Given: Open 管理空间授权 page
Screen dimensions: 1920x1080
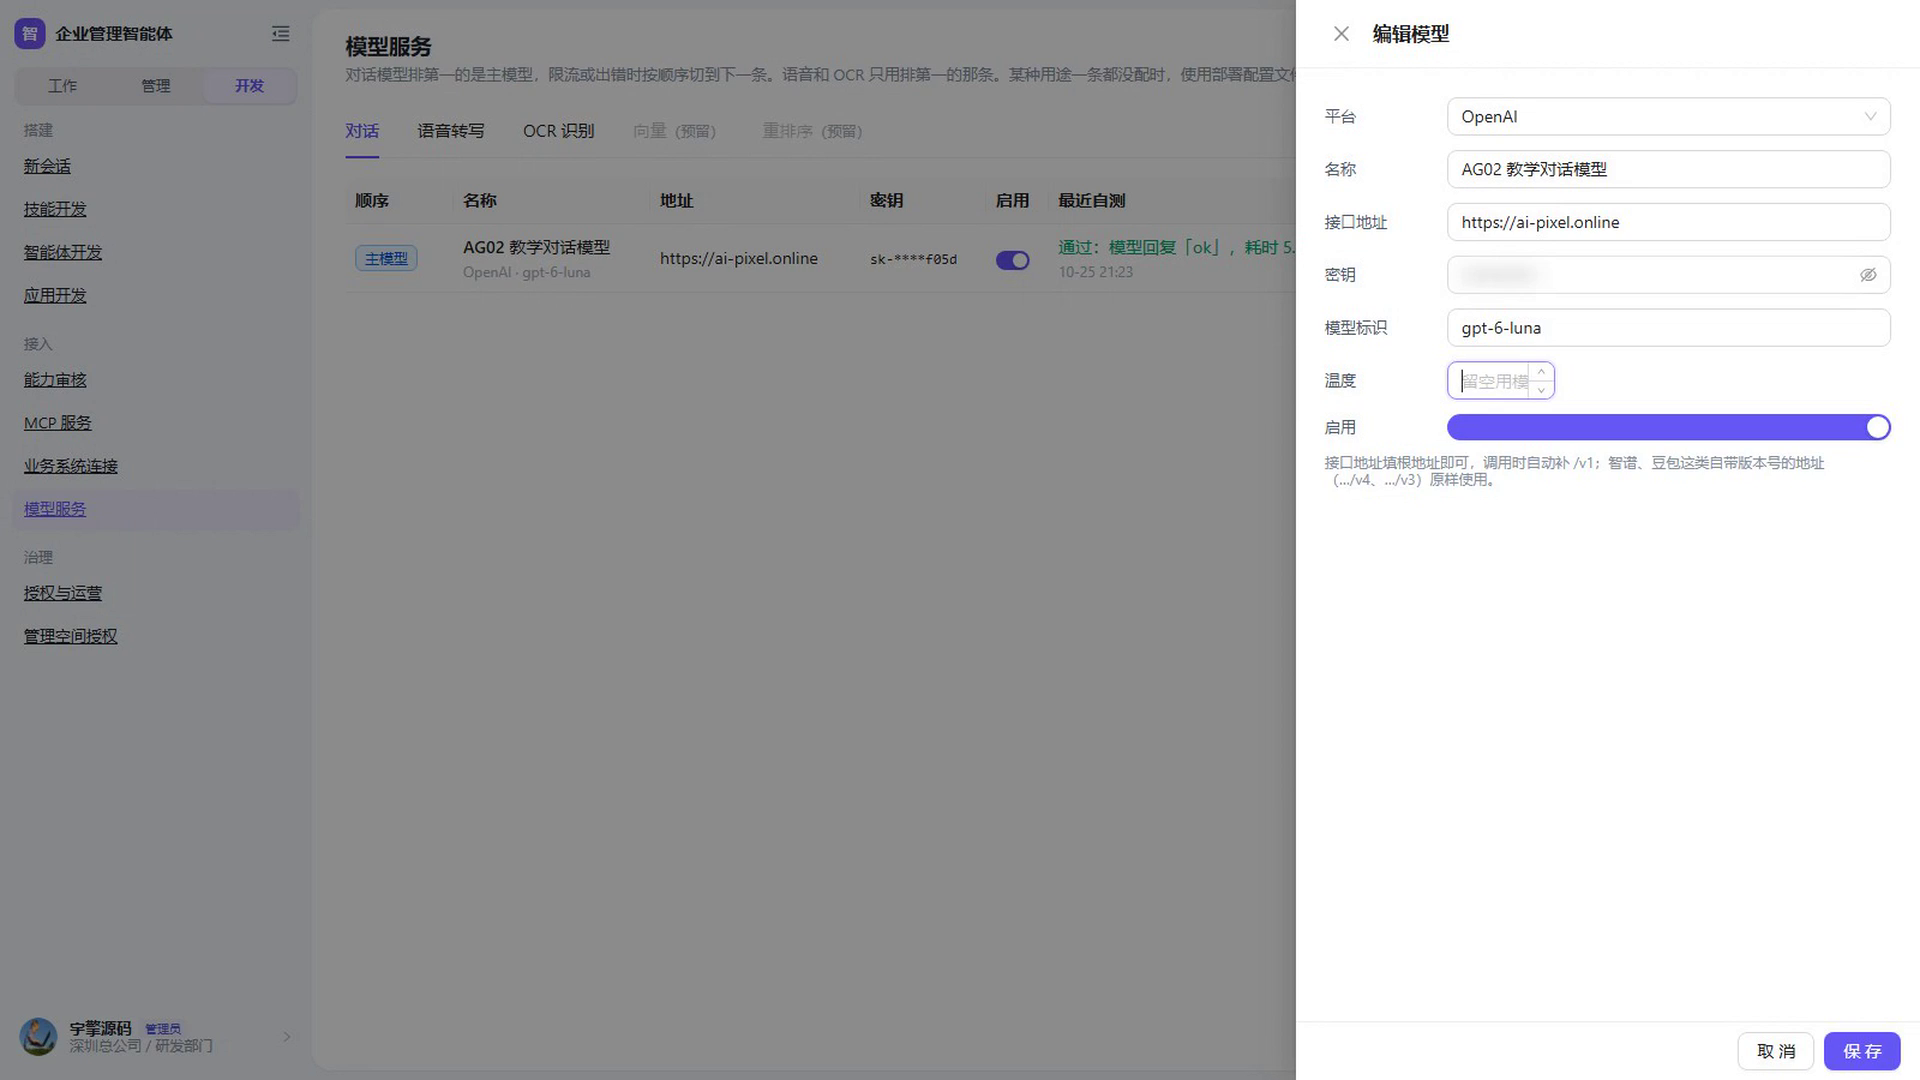Looking at the screenshot, I should point(71,636).
